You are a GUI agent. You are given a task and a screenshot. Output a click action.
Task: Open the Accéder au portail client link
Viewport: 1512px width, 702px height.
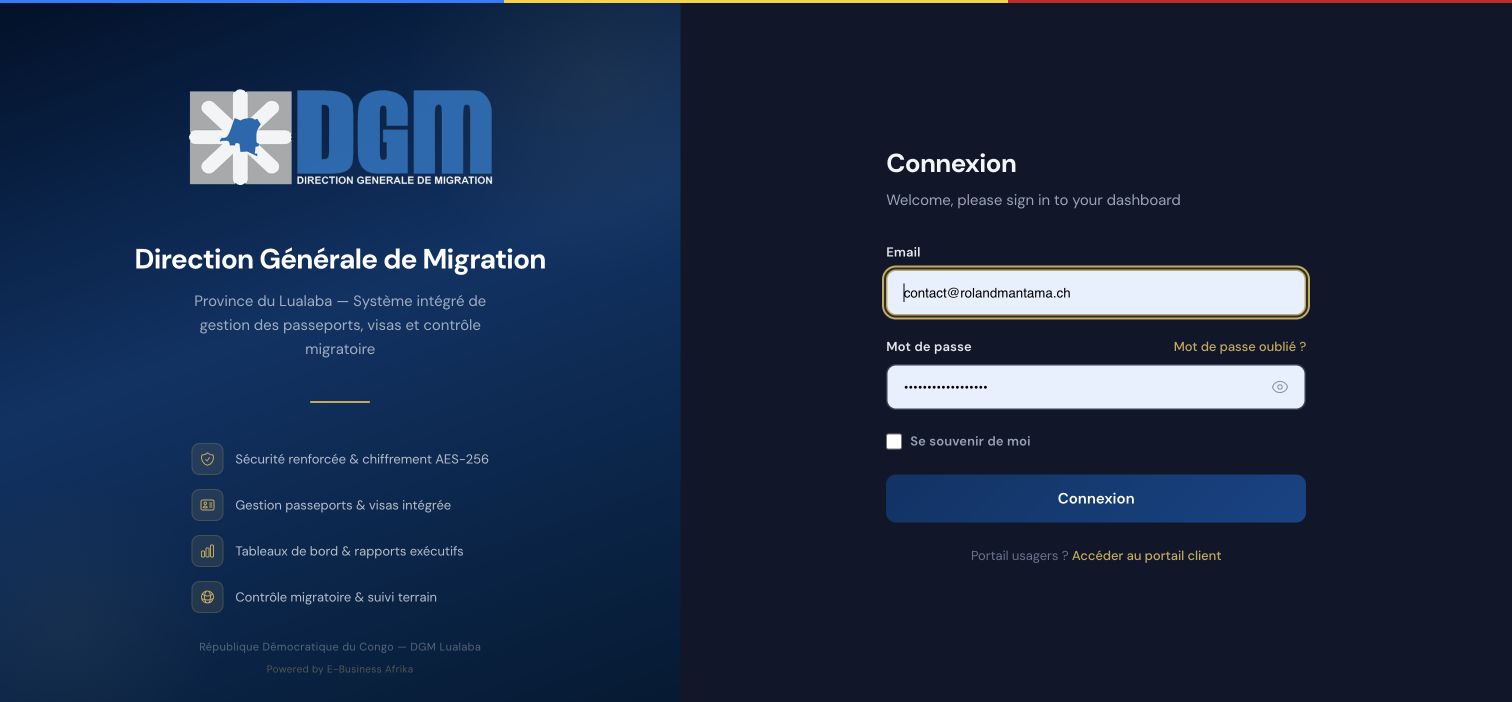[x=1147, y=555]
